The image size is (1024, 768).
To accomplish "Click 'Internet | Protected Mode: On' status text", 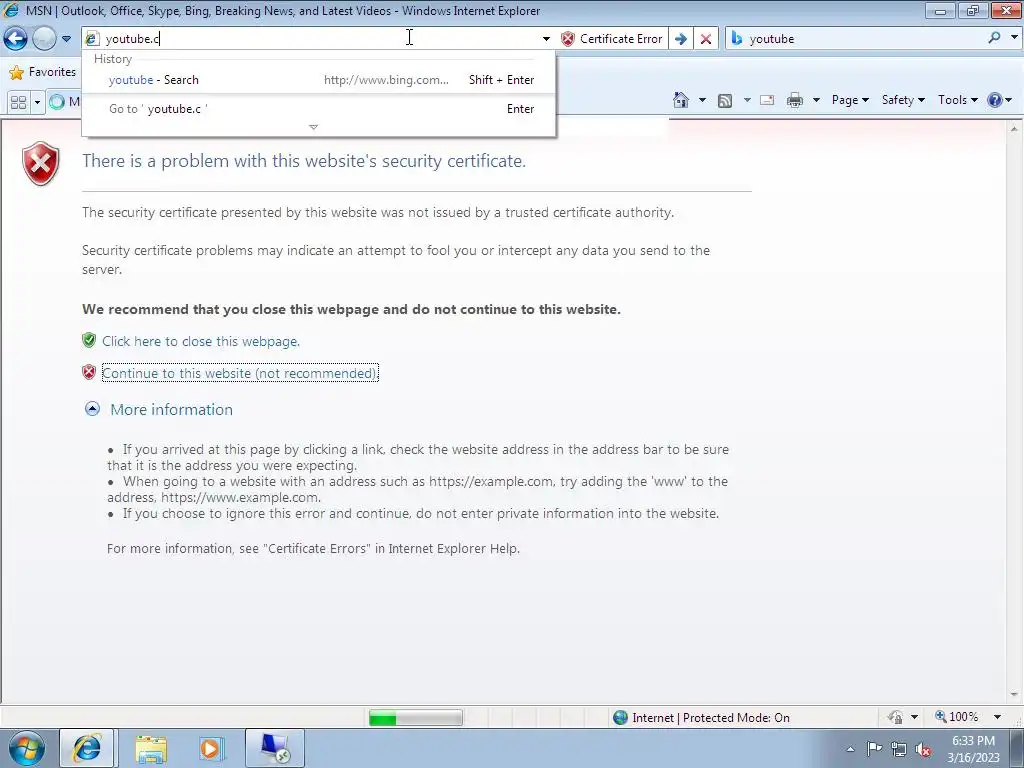I will pyautogui.click(x=711, y=718).
